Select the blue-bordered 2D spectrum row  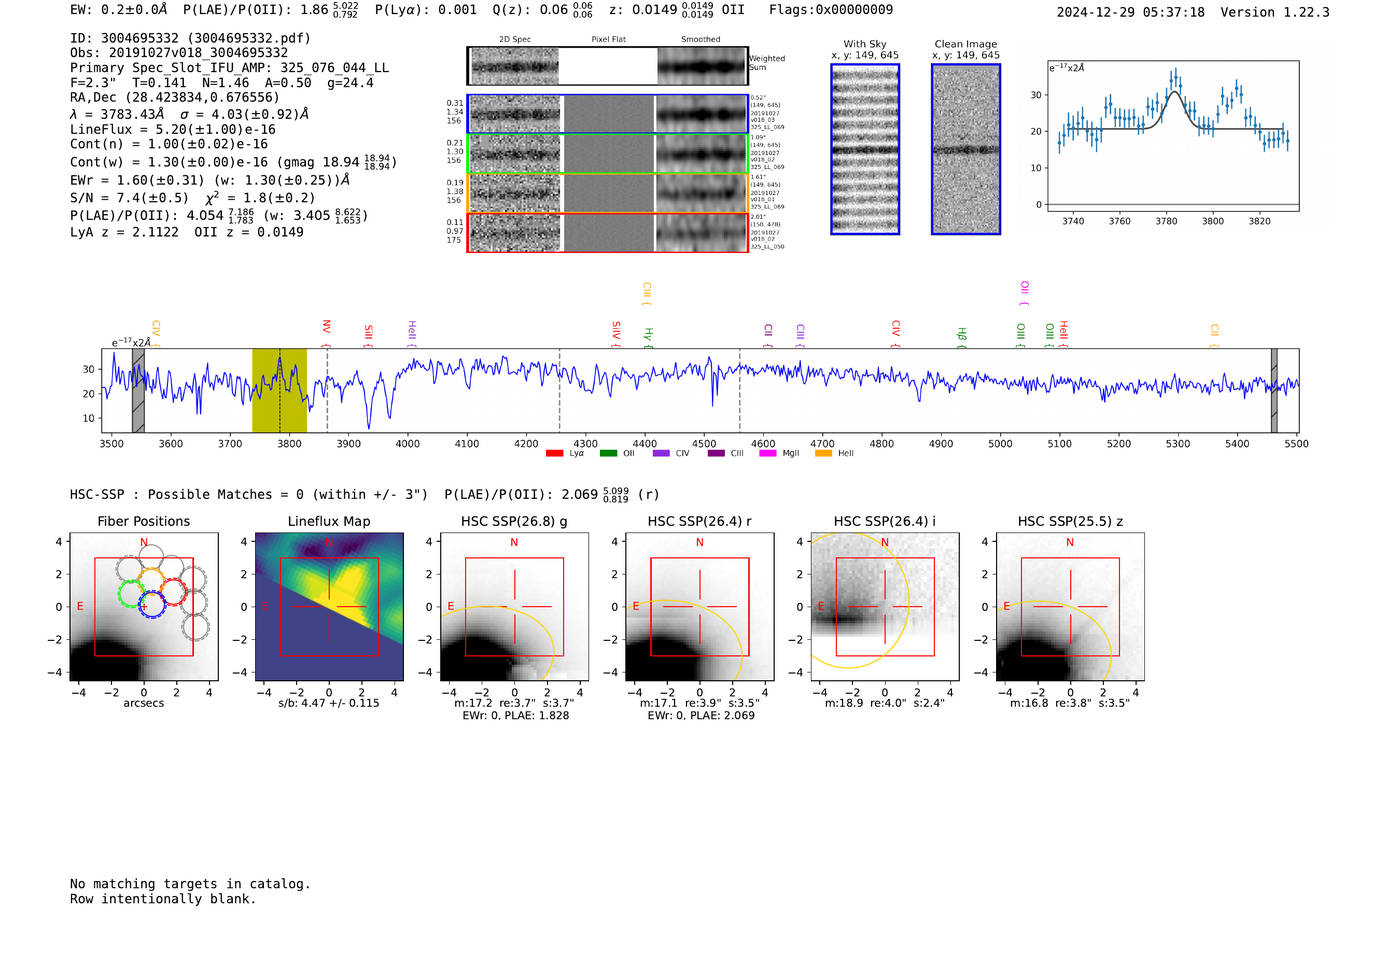pyautogui.click(x=608, y=114)
